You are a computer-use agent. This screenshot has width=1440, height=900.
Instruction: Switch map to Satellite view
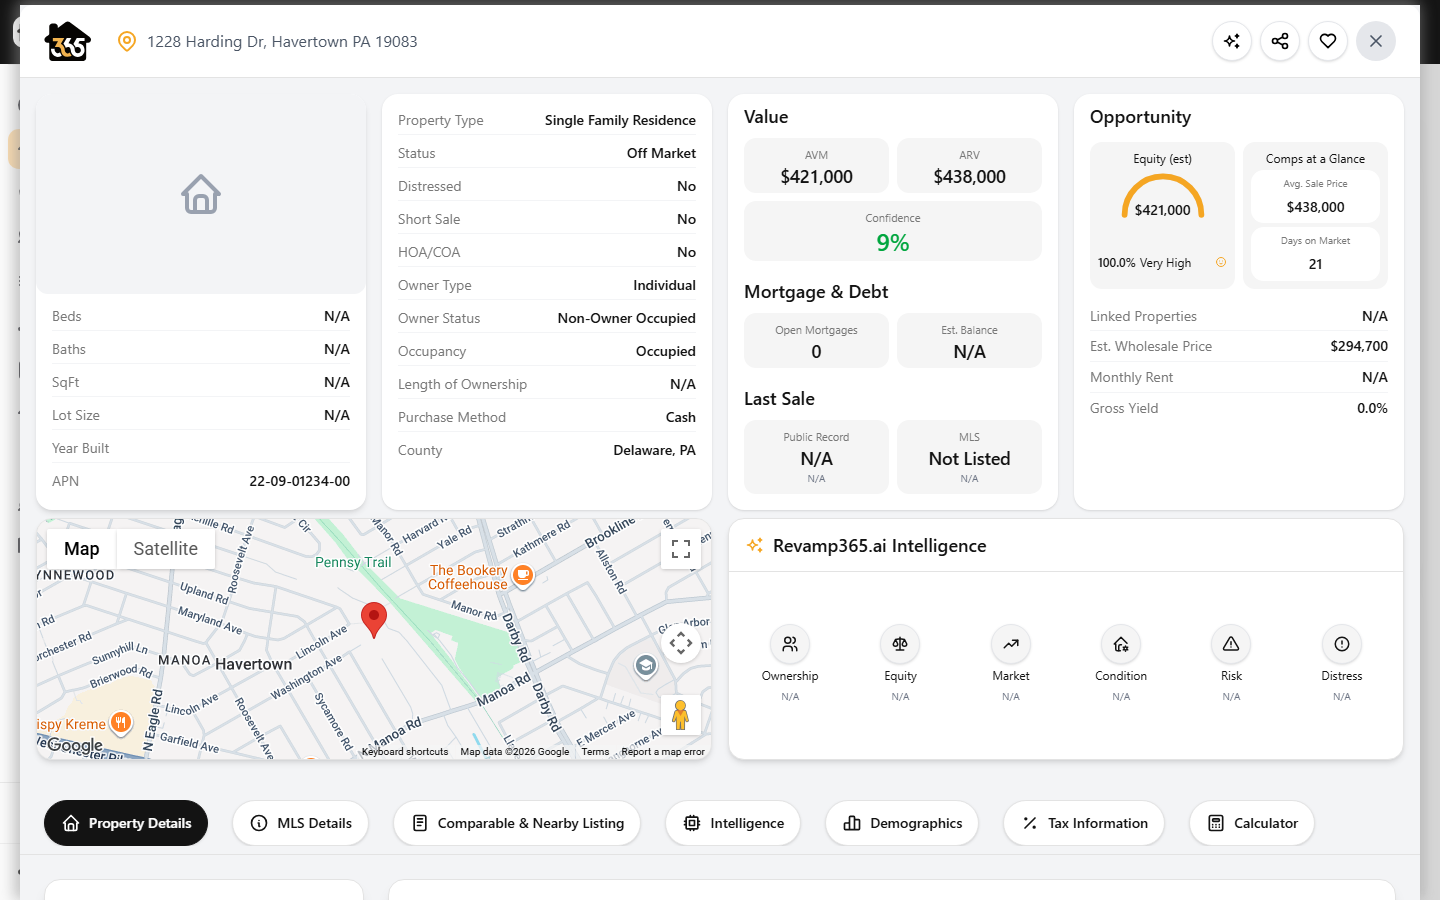166,549
